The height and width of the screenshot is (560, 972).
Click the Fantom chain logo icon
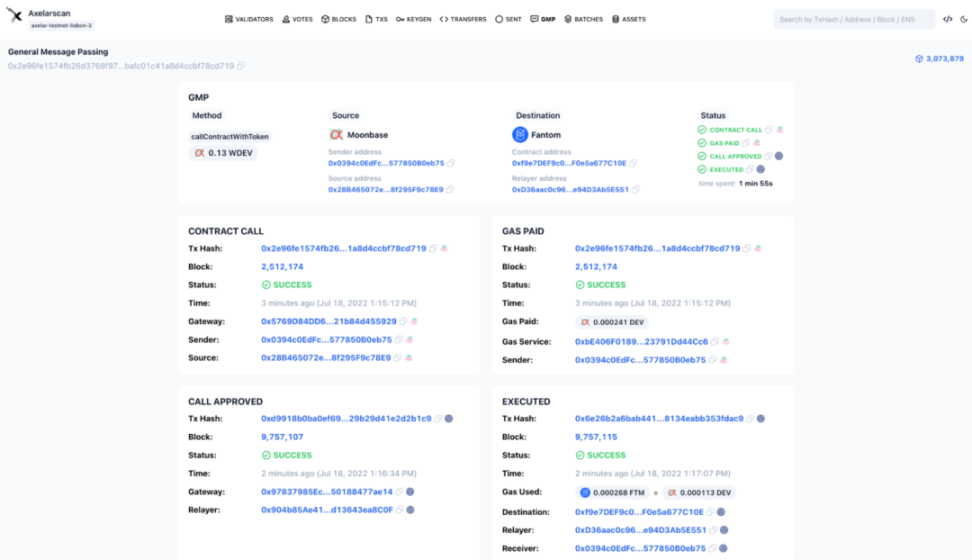tap(519, 134)
